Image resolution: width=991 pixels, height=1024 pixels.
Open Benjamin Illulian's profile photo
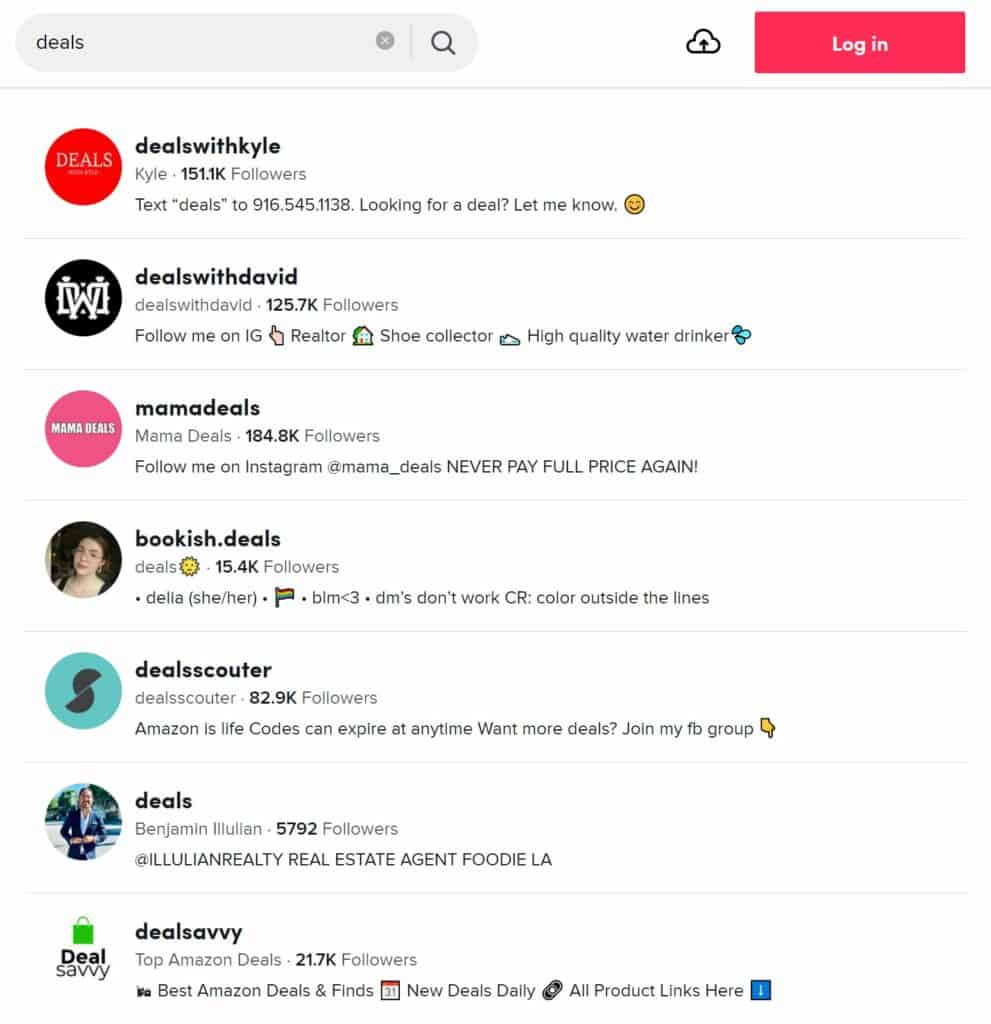click(x=83, y=822)
